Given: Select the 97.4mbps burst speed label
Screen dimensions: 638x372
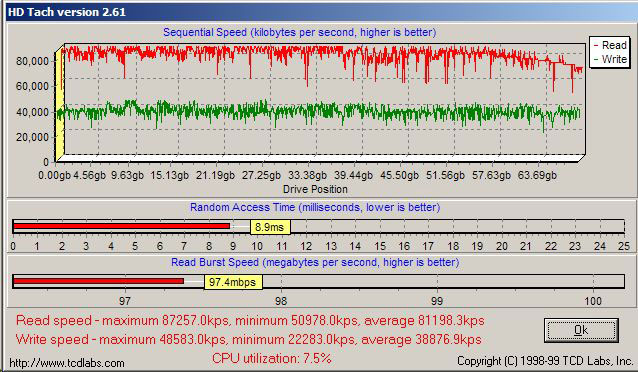Looking at the screenshot, I should point(233,282).
